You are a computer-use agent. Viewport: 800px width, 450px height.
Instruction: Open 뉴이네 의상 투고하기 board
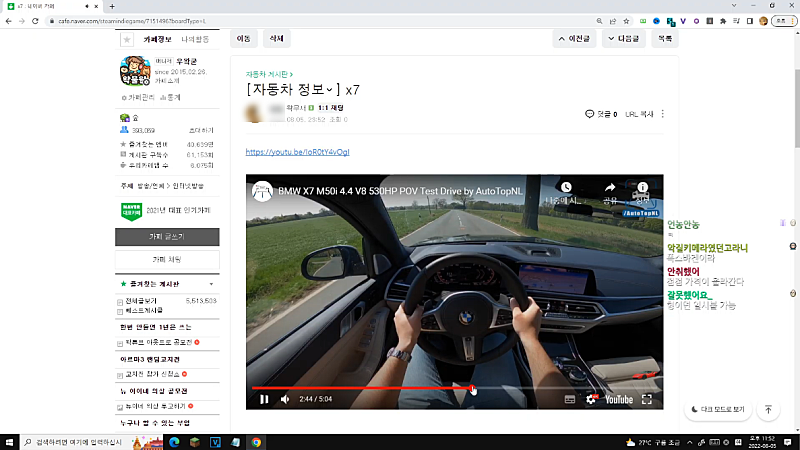[x=156, y=407]
